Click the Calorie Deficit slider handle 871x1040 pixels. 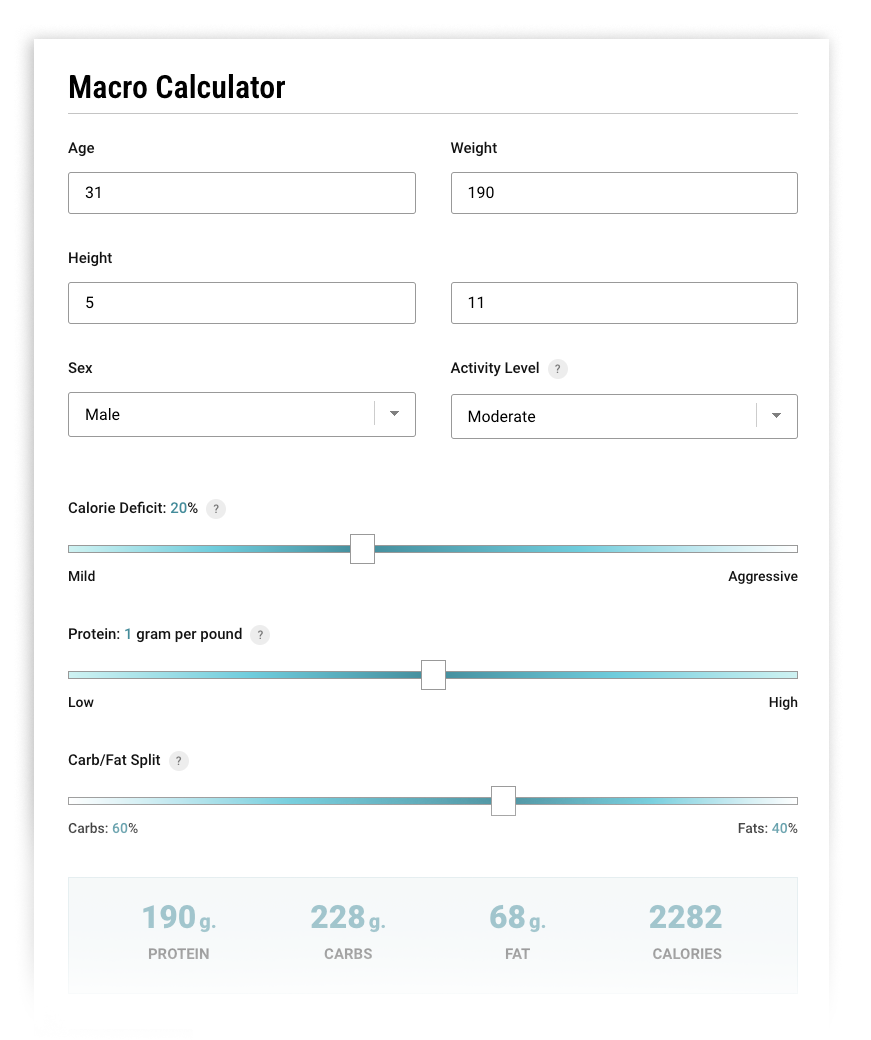(362, 549)
